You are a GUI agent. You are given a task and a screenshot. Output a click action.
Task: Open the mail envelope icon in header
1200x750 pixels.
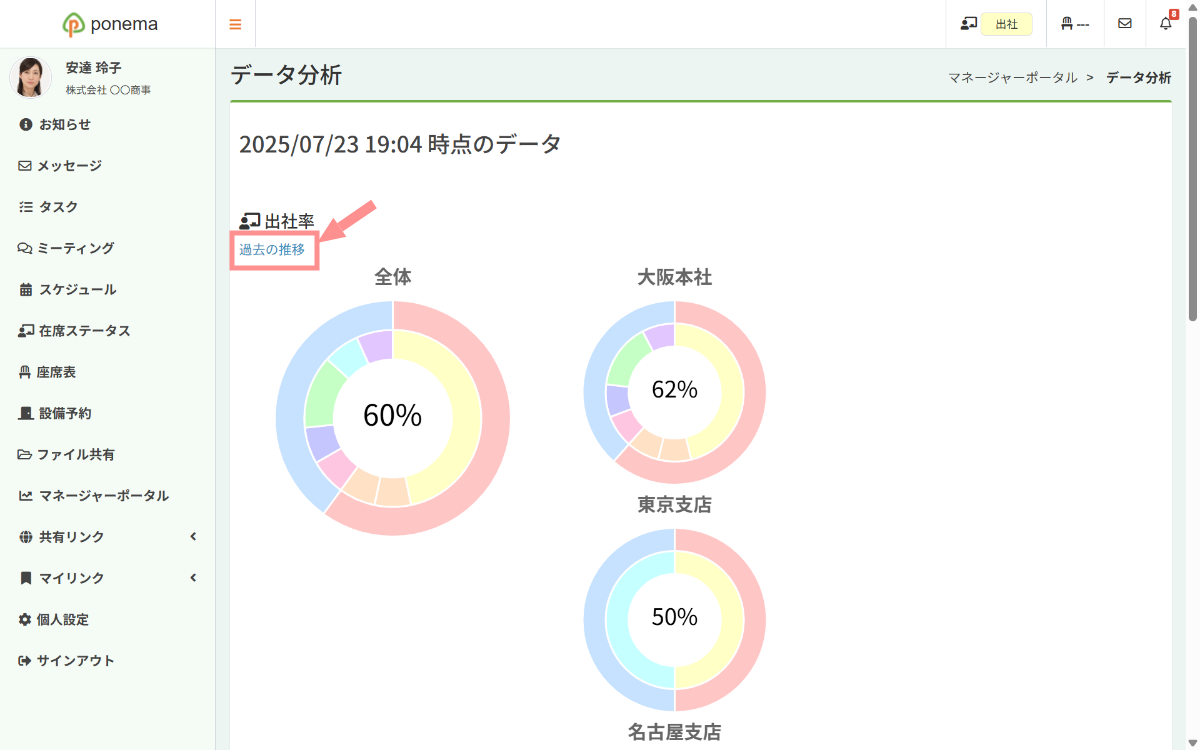[1125, 24]
